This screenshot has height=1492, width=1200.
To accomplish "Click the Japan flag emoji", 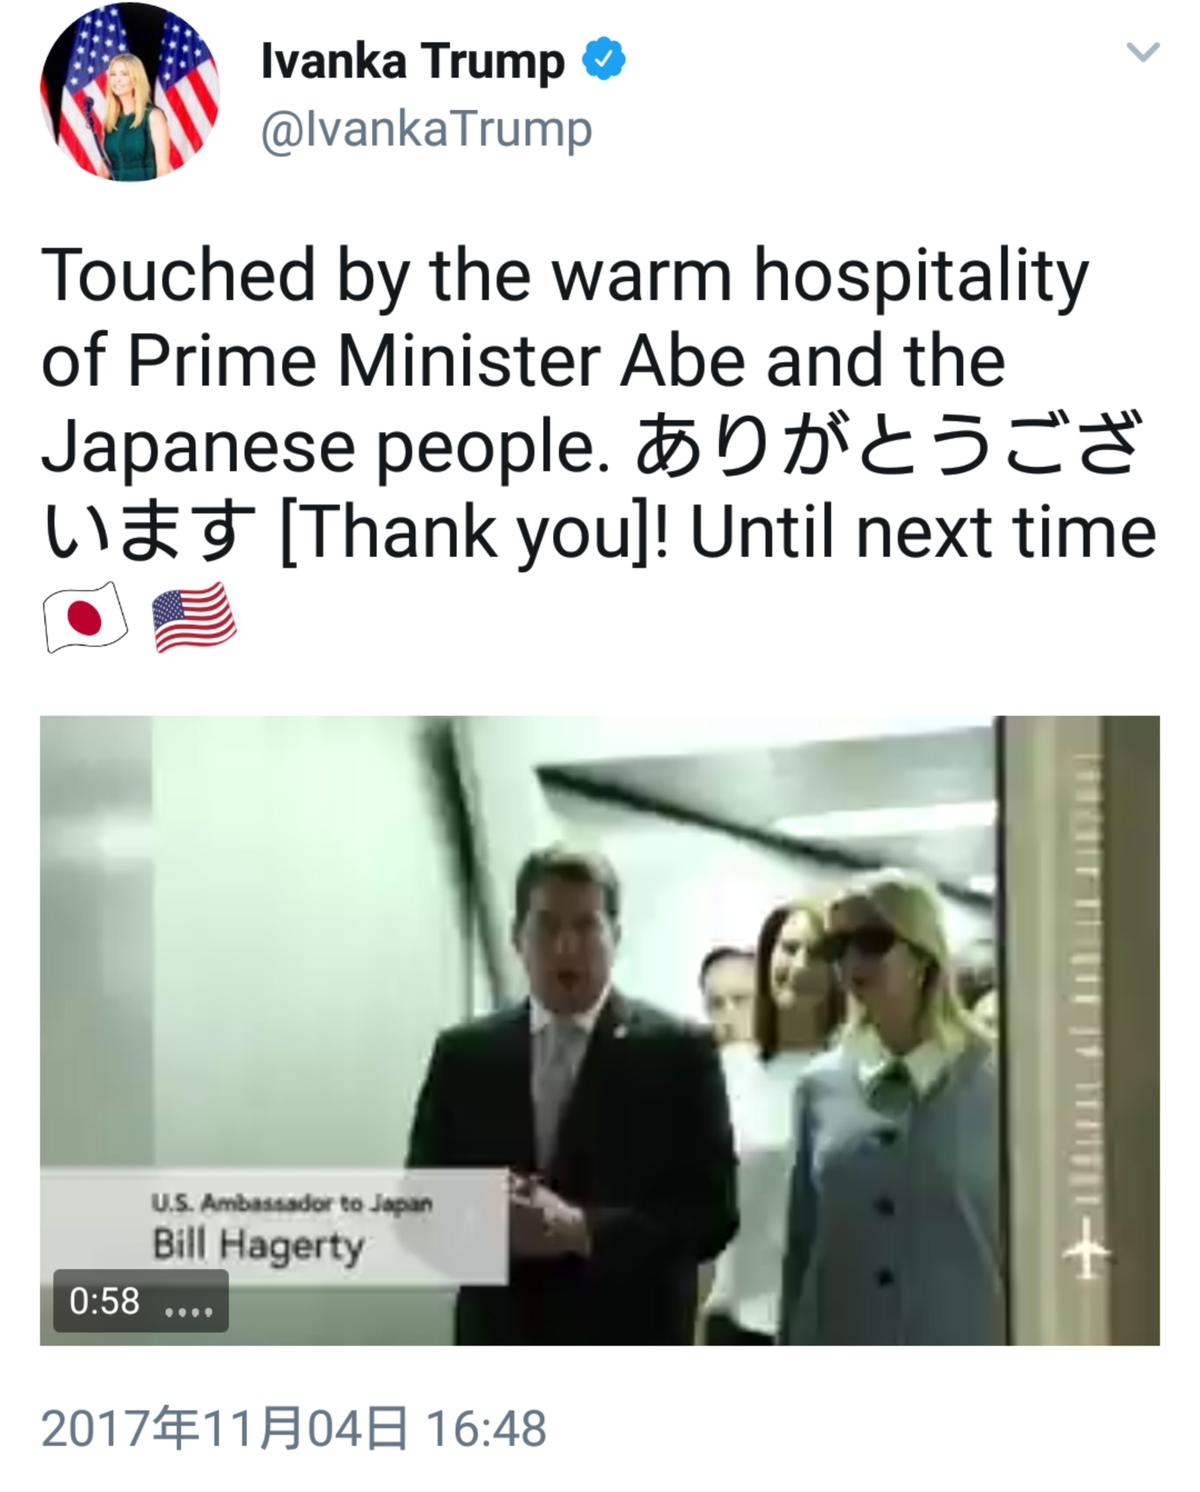I will click(x=85, y=617).
